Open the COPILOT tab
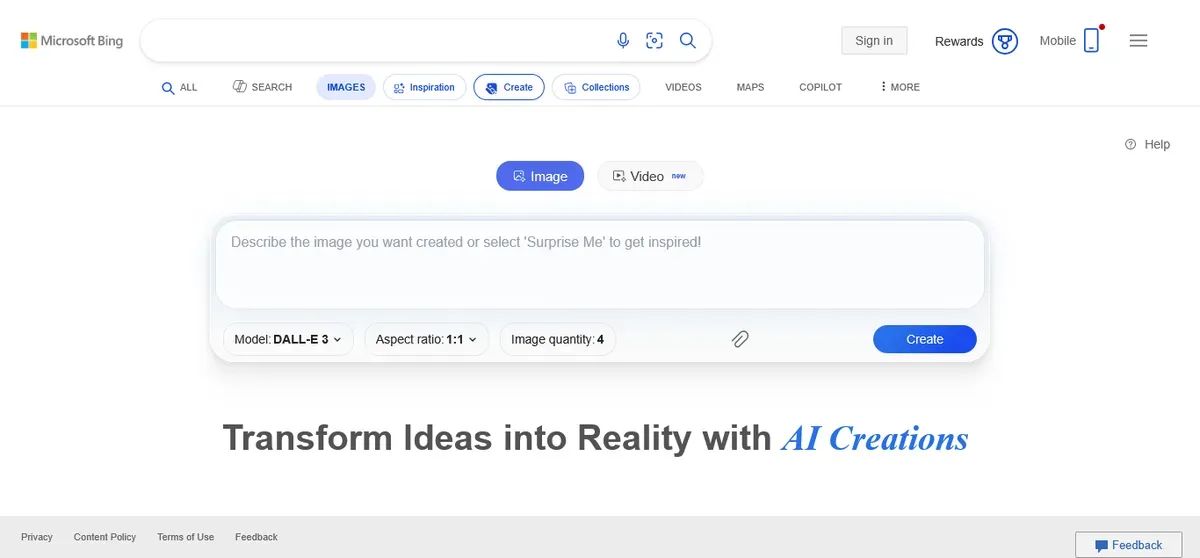Image resolution: width=1200 pixels, height=558 pixels. point(820,87)
